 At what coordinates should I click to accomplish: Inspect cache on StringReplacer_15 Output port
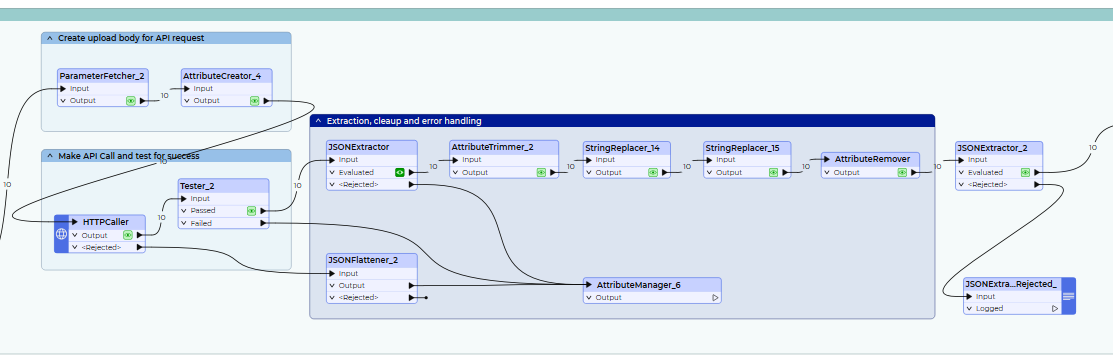click(774, 172)
